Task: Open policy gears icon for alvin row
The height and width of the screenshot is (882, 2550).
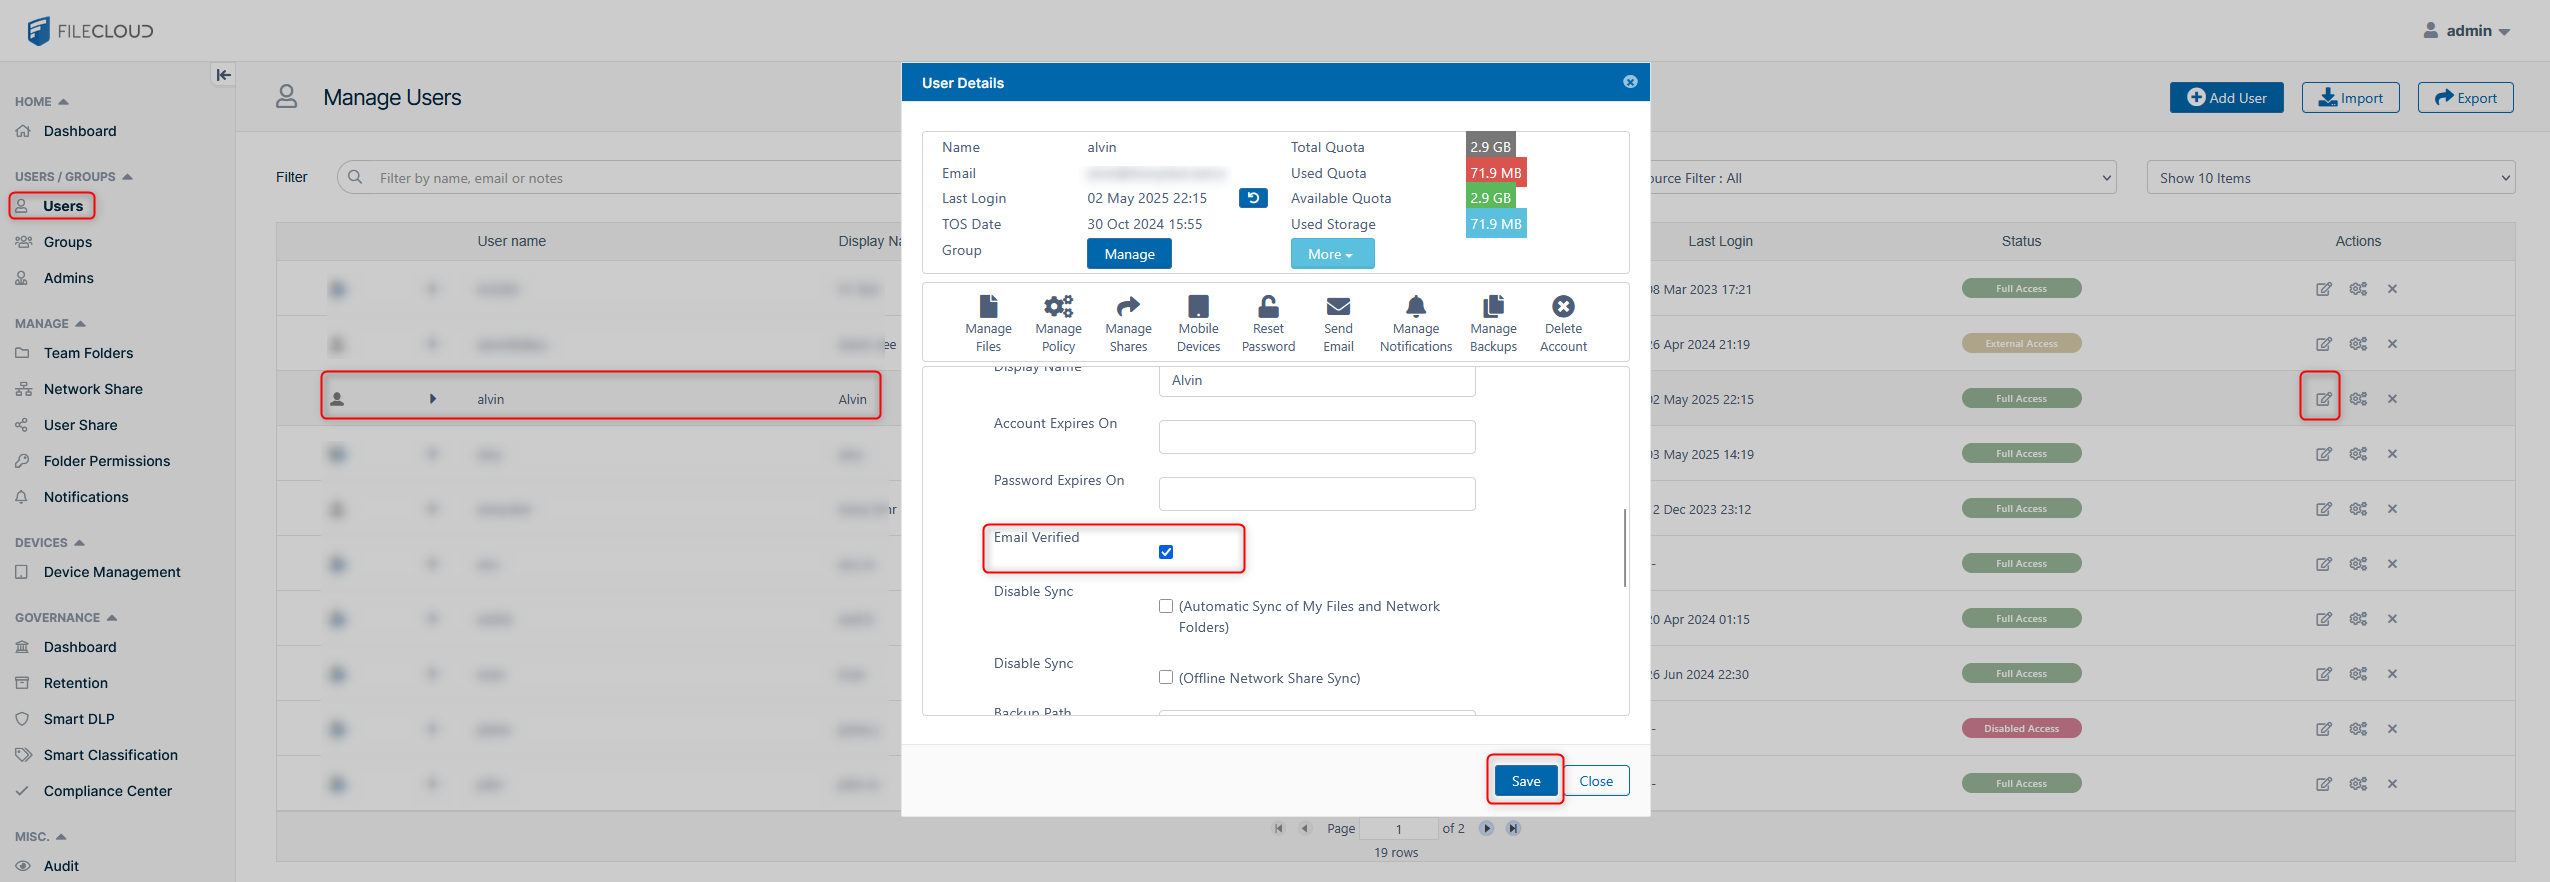Action: pos(2358,399)
